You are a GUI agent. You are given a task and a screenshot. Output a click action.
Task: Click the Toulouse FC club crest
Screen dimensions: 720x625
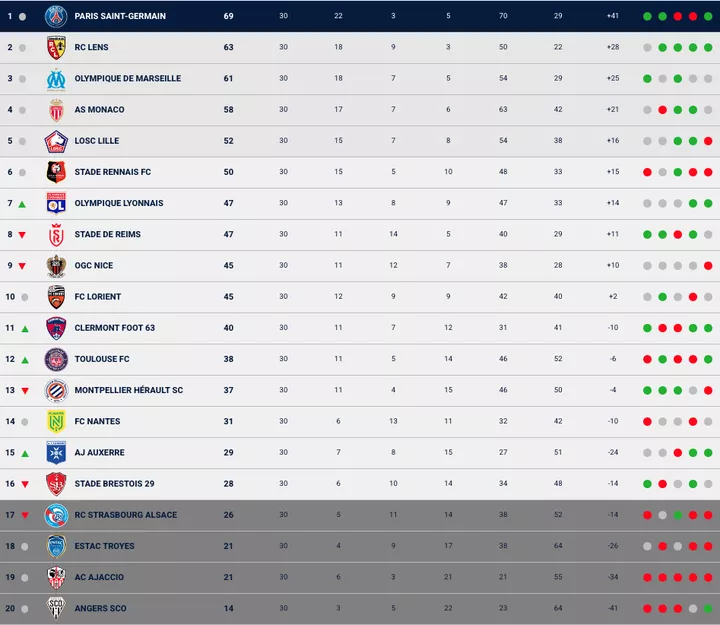tap(55, 359)
